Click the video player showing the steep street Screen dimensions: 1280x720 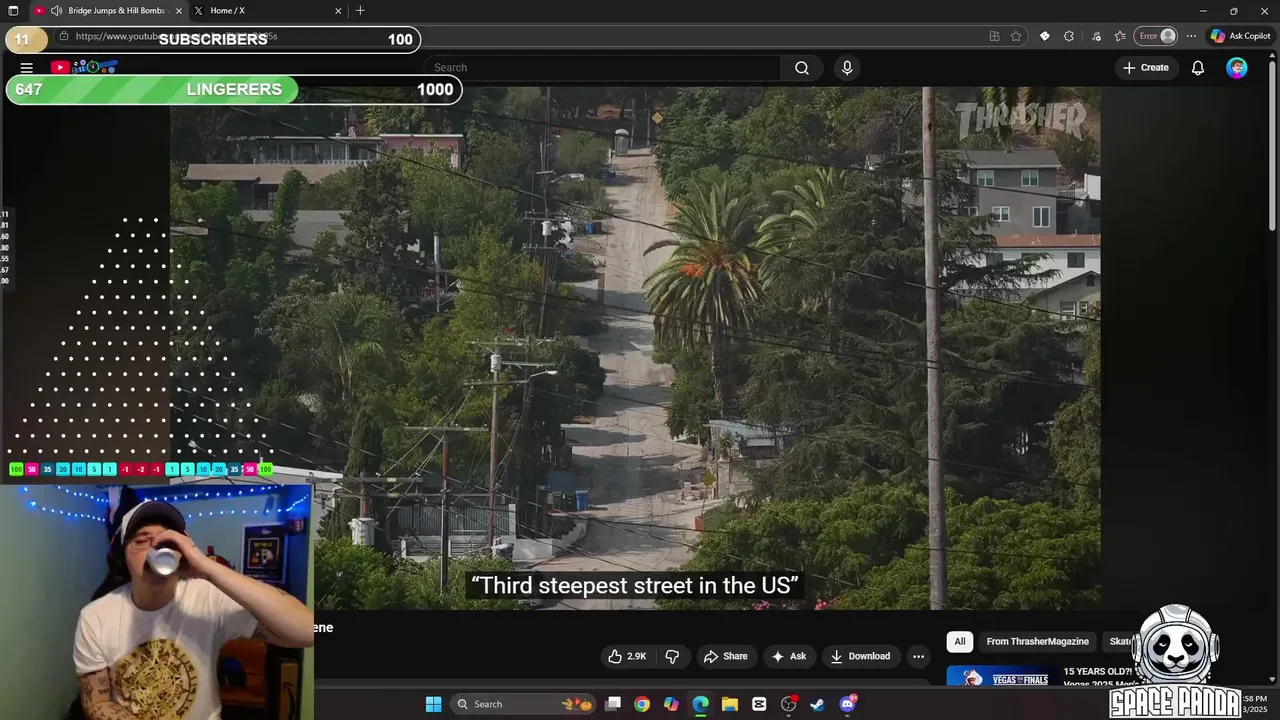(x=635, y=348)
